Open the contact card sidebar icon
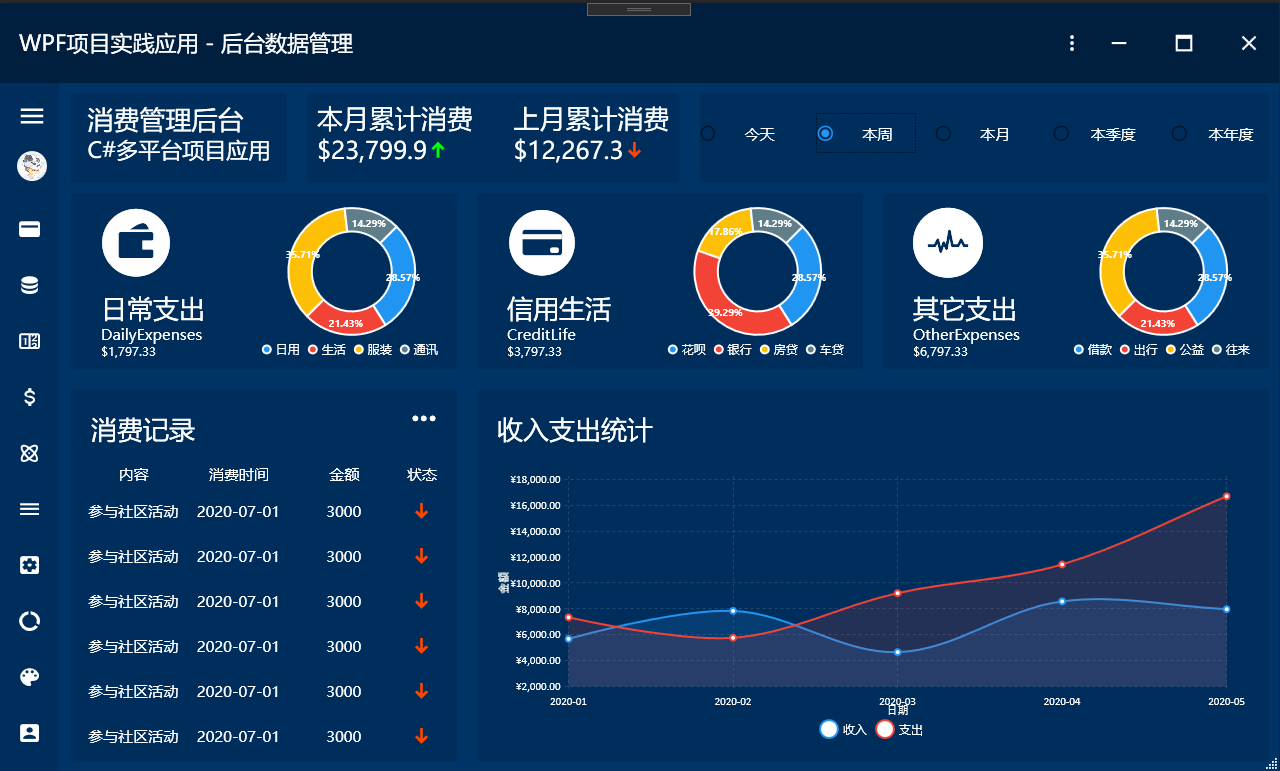Screen dimensions: 1280x771 point(30,733)
